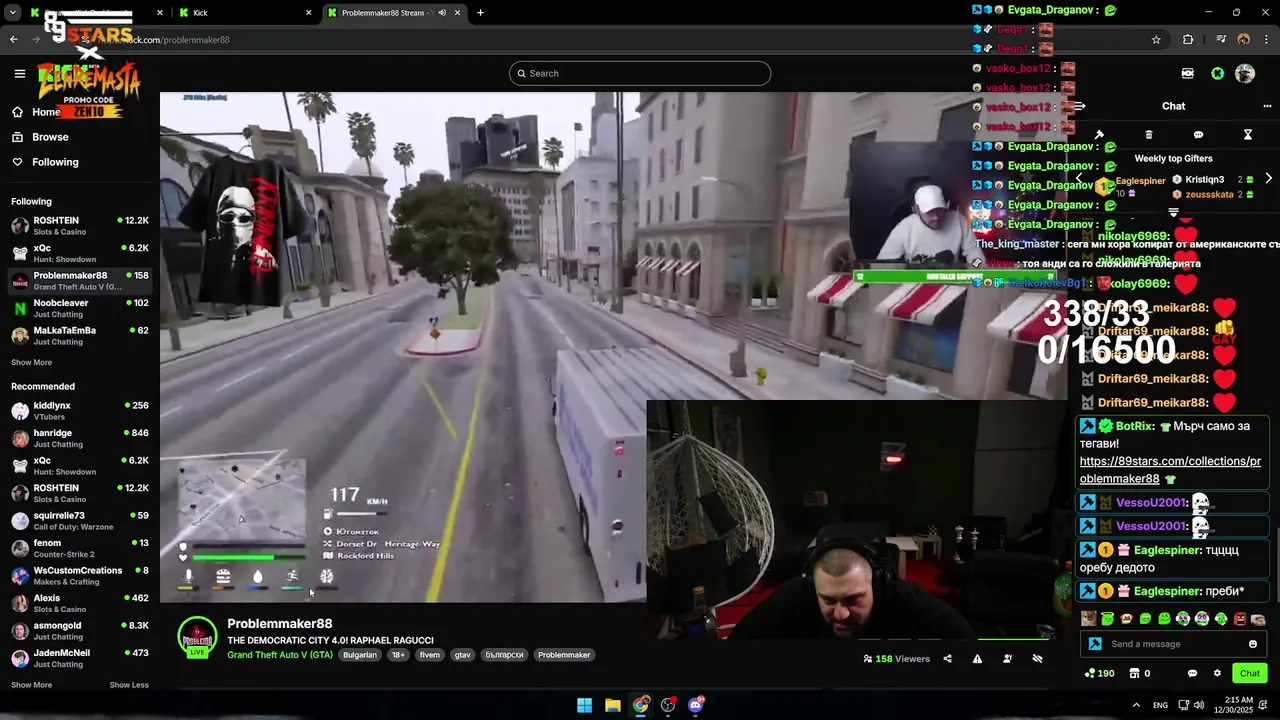This screenshot has width=1280, height=720.
Task: Close the Kick tab
Action: point(308,13)
